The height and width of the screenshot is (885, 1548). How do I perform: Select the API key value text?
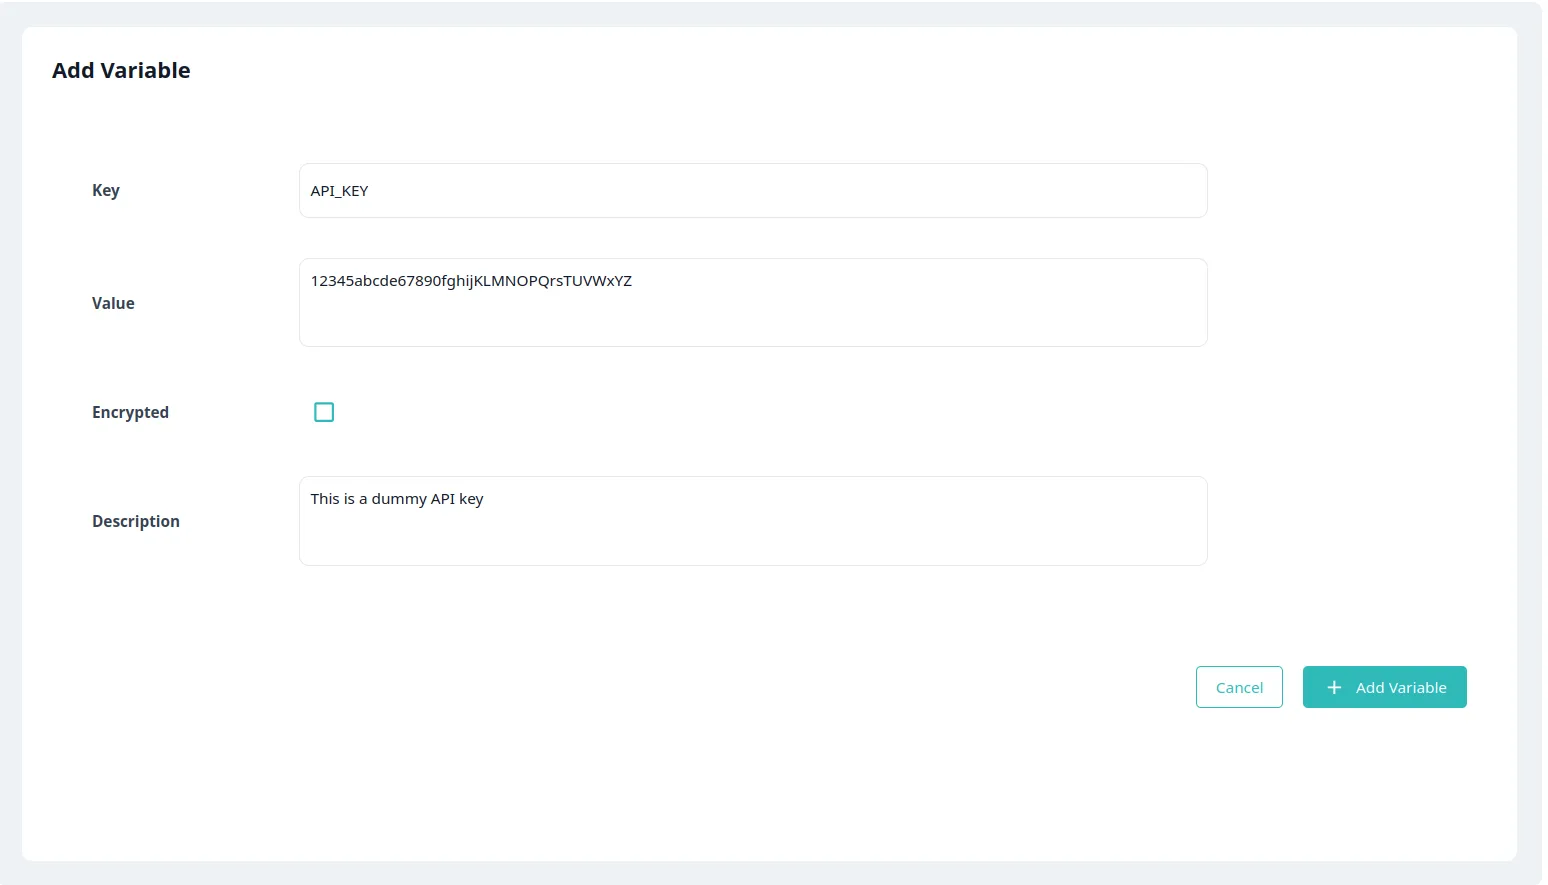click(470, 281)
